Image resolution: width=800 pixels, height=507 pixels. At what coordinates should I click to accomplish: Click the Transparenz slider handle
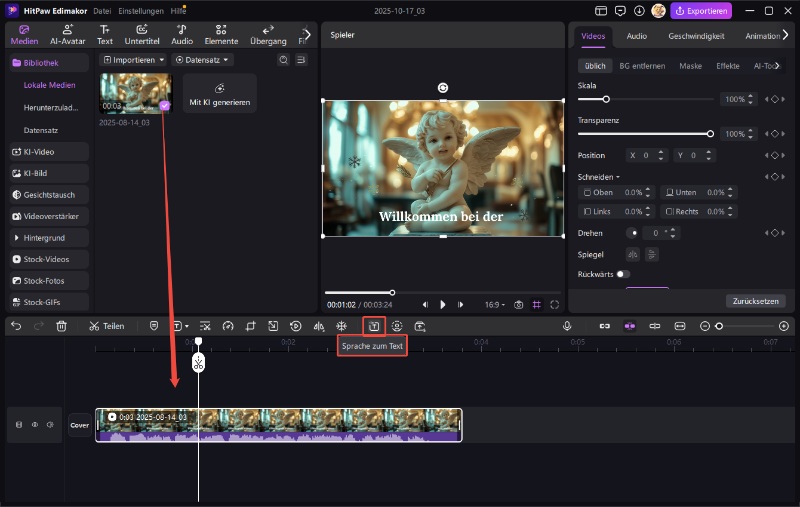tap(710, 134)
